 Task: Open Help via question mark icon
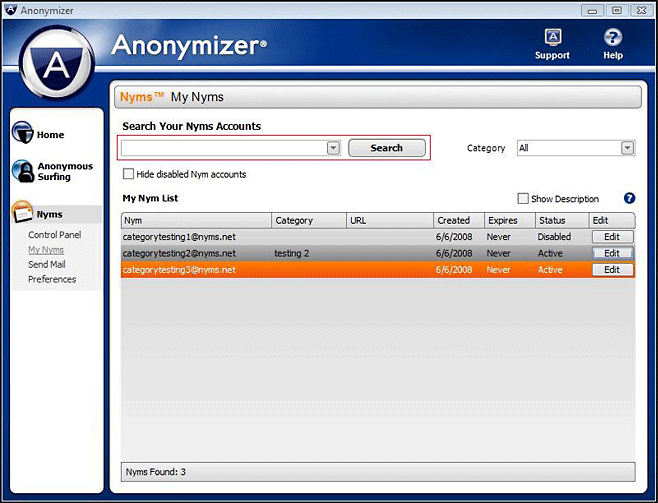tap(613, 38)
